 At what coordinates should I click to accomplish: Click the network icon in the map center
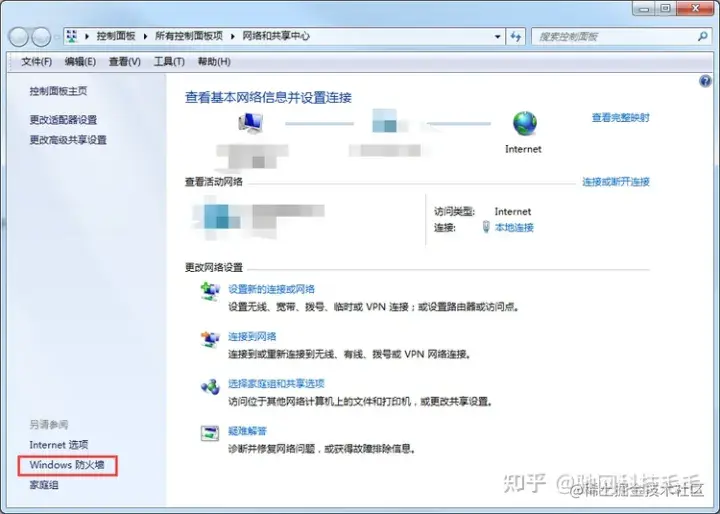pos(384,121)
